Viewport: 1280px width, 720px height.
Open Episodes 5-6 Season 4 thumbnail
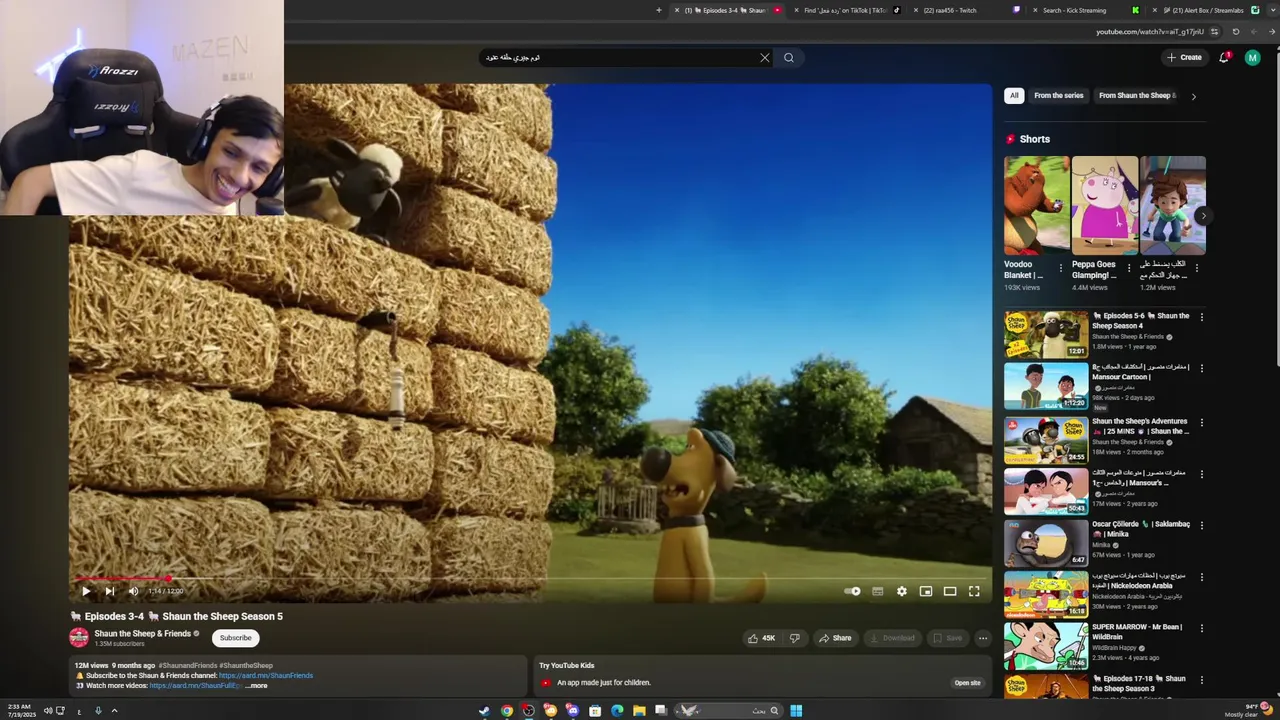[x=1046, y=334]
